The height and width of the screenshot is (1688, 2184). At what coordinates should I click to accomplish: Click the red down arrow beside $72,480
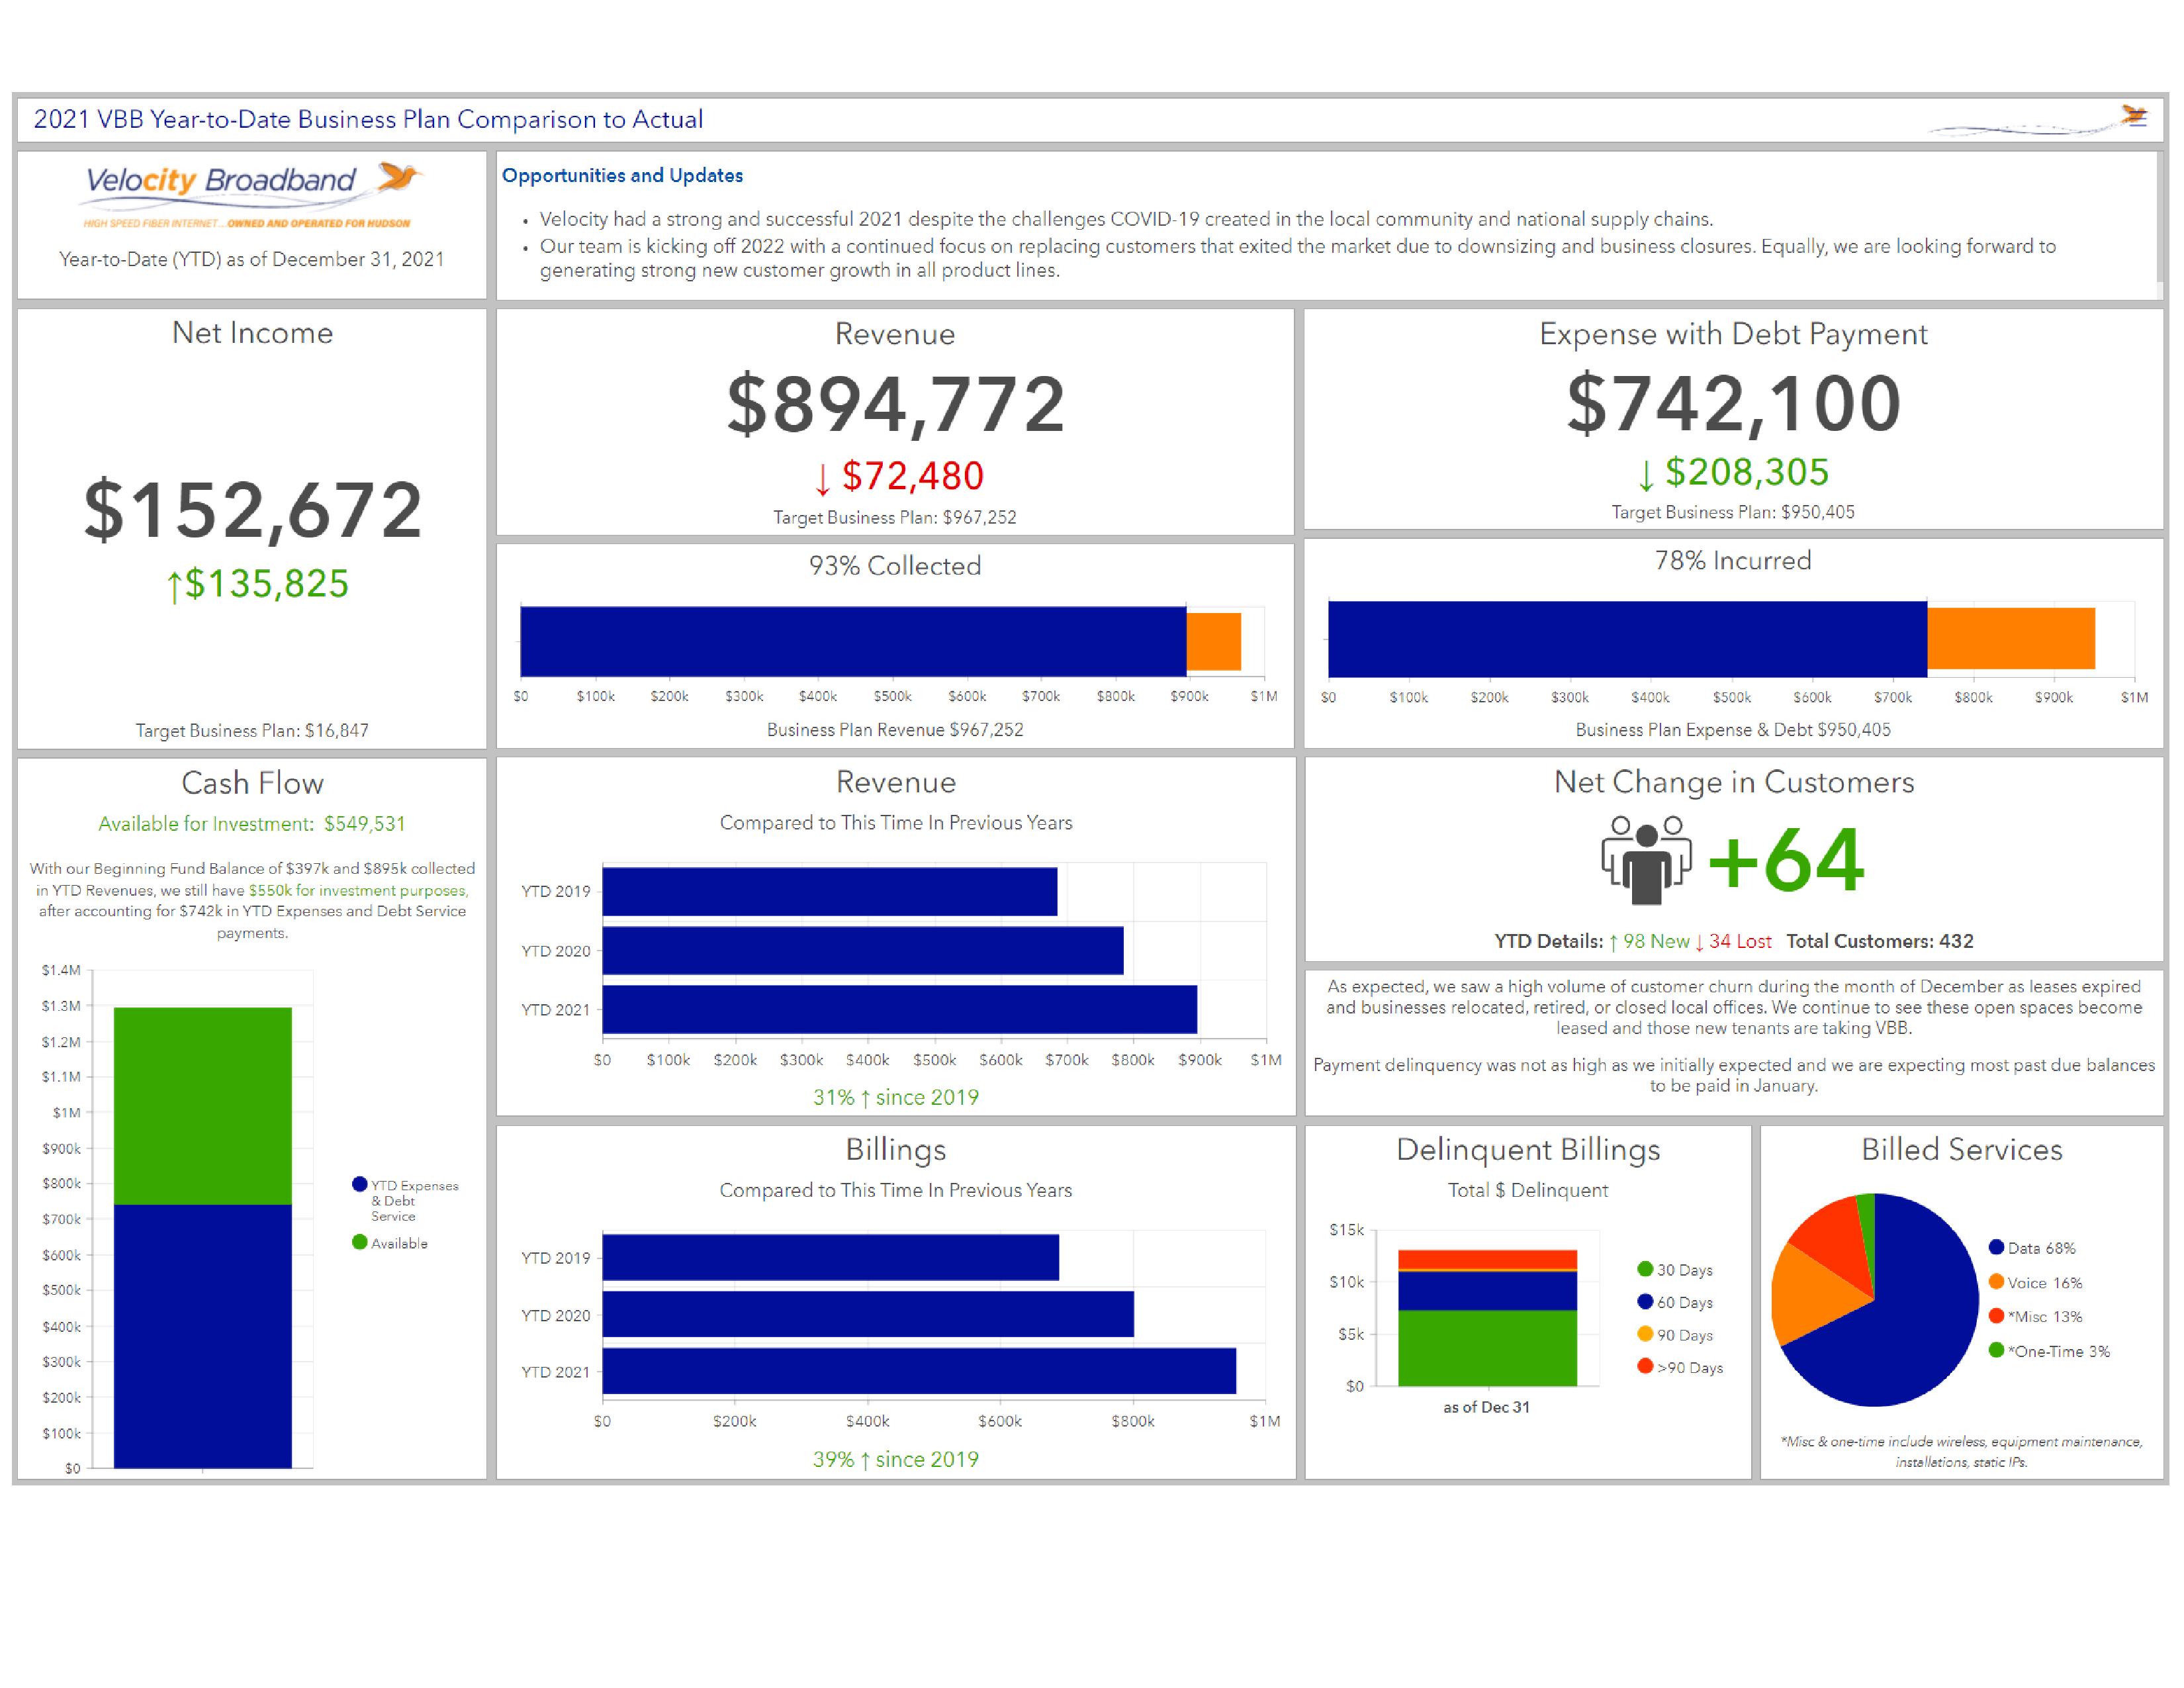822,478
